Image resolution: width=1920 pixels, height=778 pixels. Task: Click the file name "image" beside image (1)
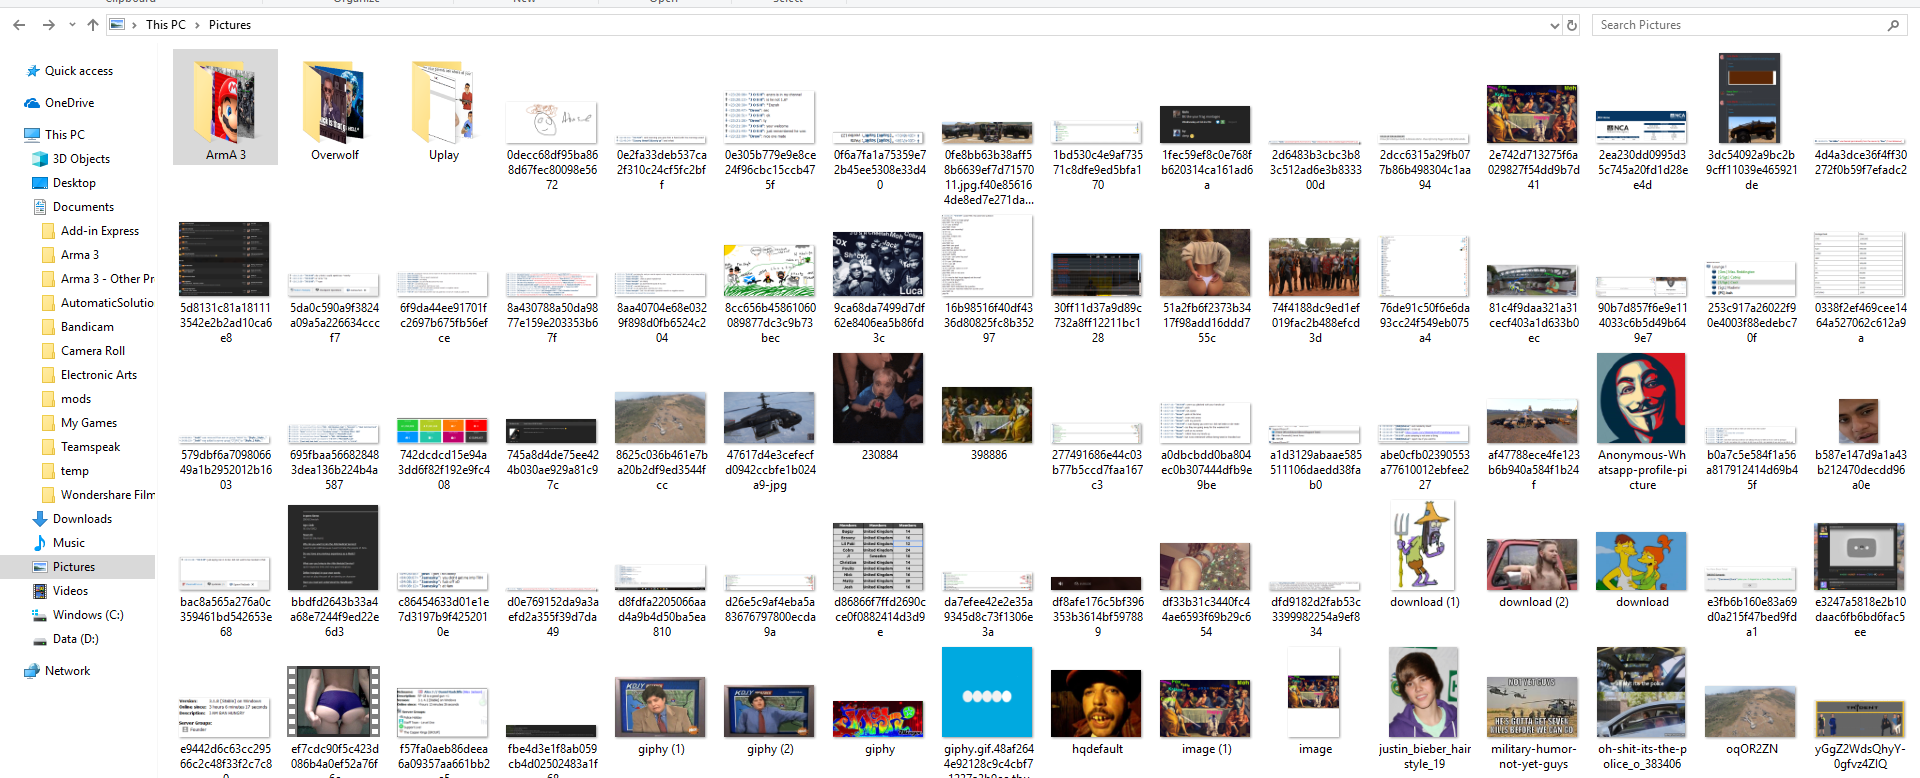pos(1315,749)
